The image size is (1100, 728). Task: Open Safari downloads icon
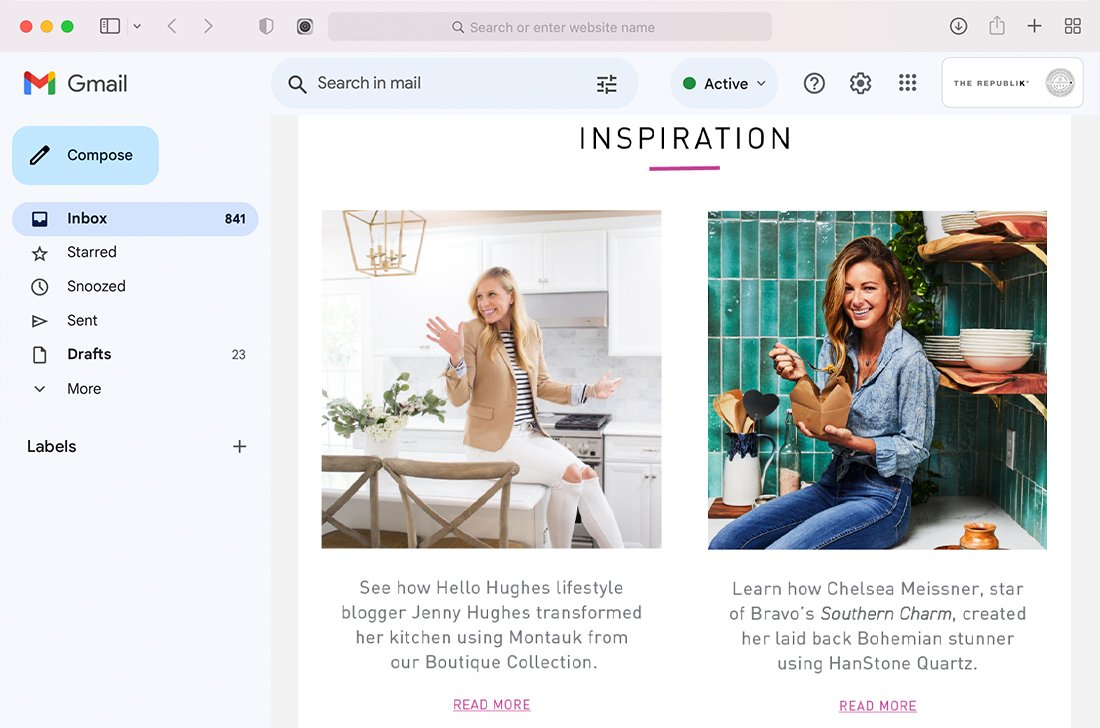point(958,27)
